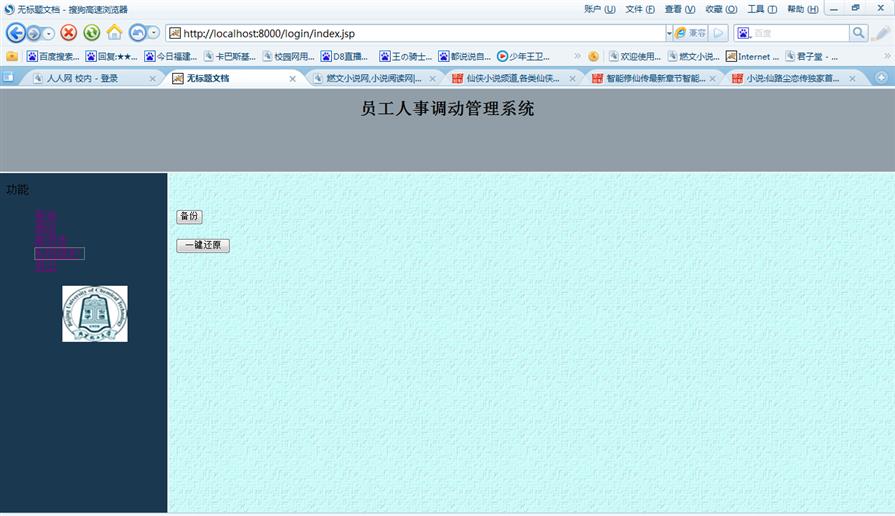The height and width of the screenshot is (516, 895).
Task: Click the boxed sidebar link under 功能
Action: (x=59, y=253)
